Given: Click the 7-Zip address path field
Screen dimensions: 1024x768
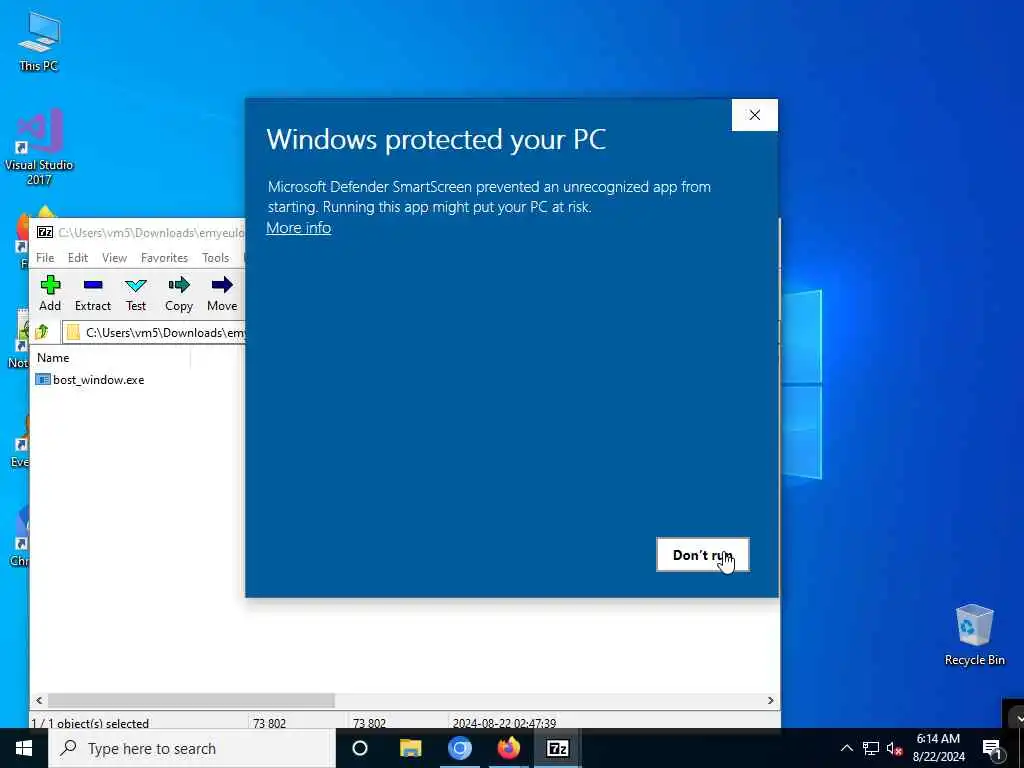Looking at the screenshot, I should 154,332.
